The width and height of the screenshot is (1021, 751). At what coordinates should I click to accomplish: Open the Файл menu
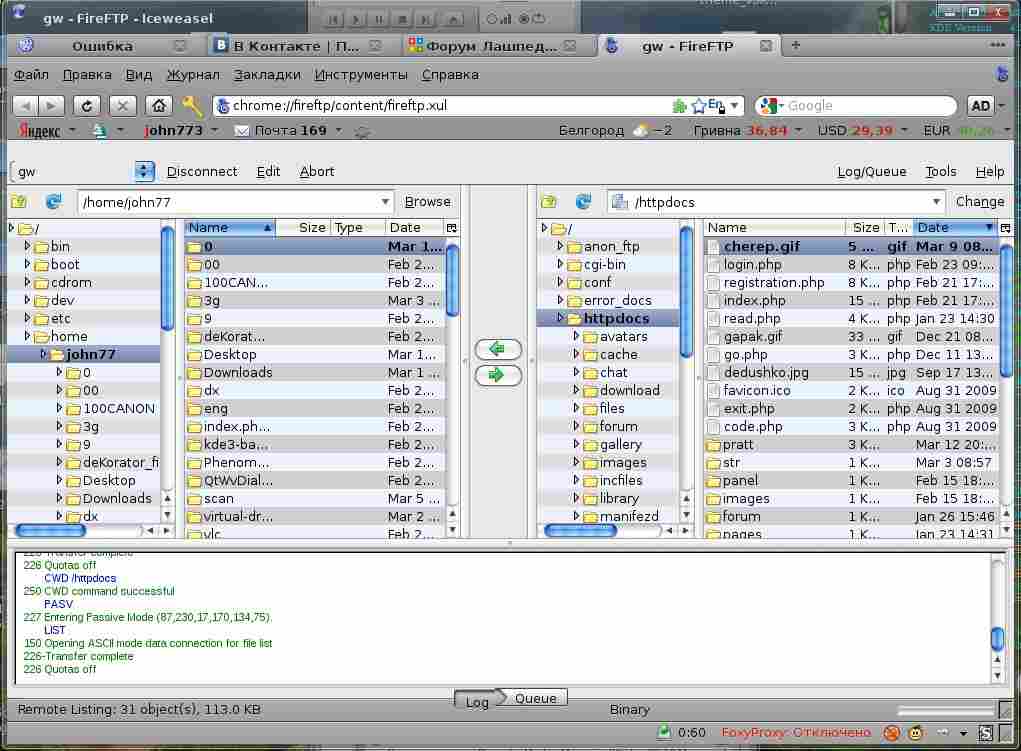(x=31, y=75)
